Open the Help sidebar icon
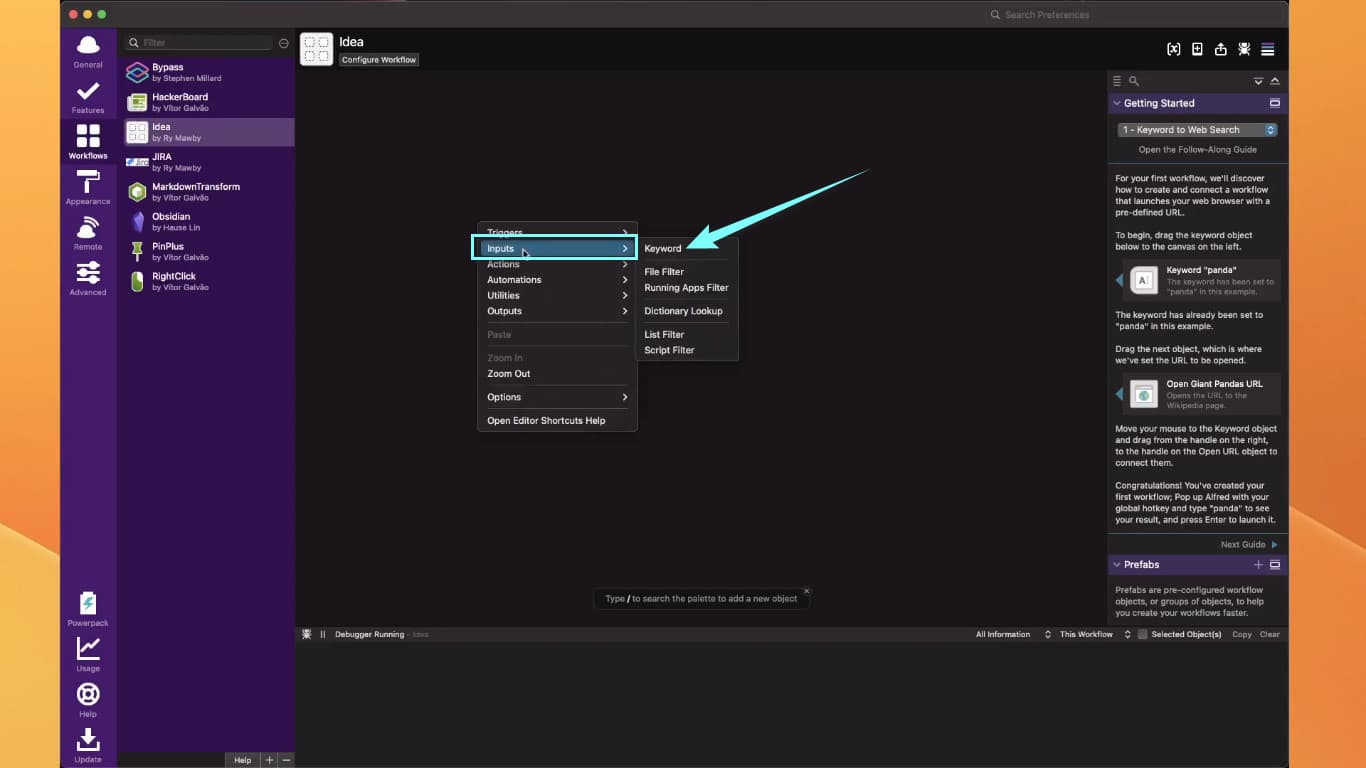1366x768 pixels. coord(88,700)
